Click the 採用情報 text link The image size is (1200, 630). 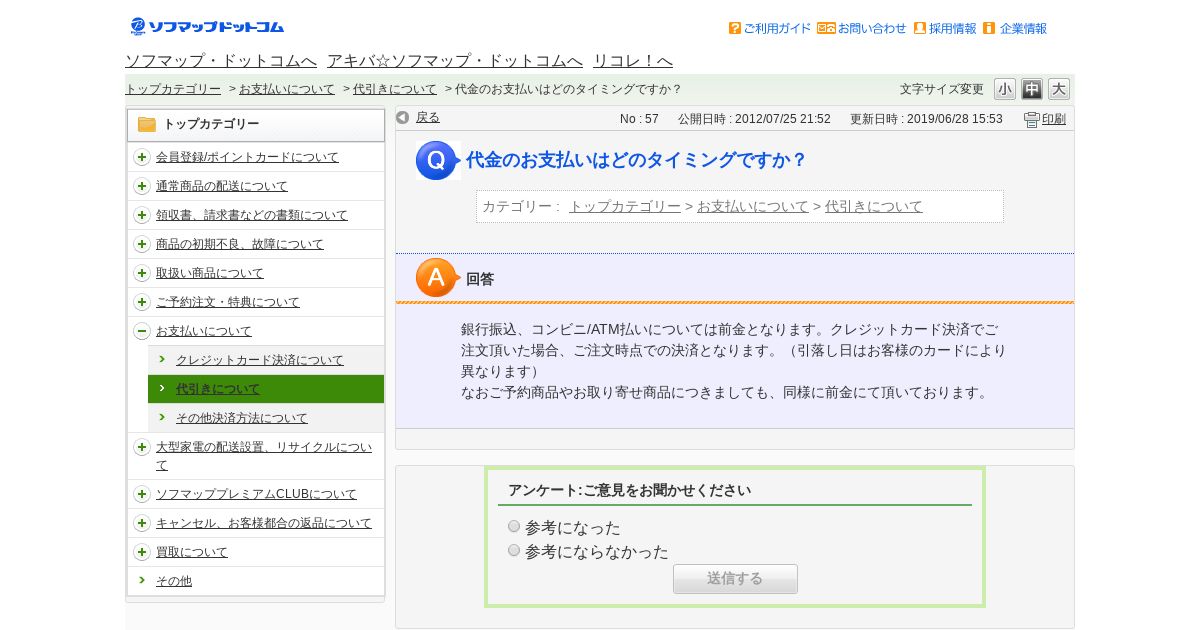(x=953, y=29)
